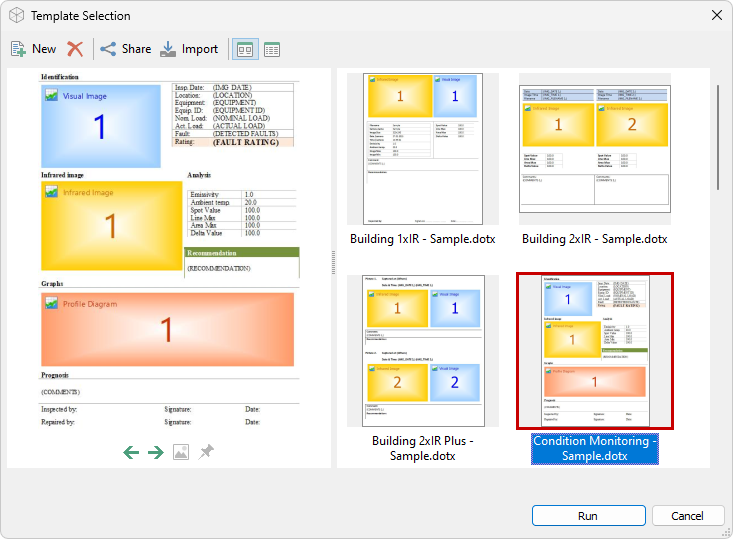Delete template with the red X icon
The width and height of the screenshot is (733, 539).
click(x=75, y=49)
